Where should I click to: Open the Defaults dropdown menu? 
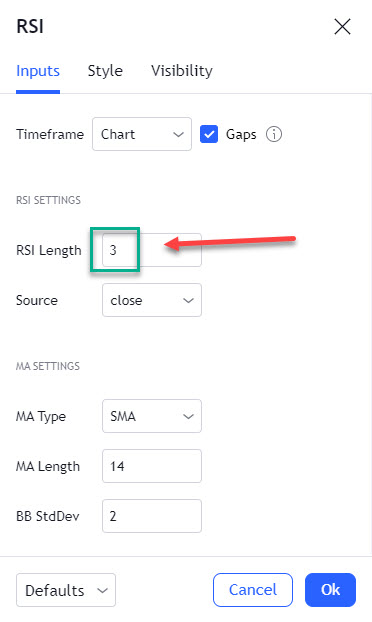(x=66, y=590)
